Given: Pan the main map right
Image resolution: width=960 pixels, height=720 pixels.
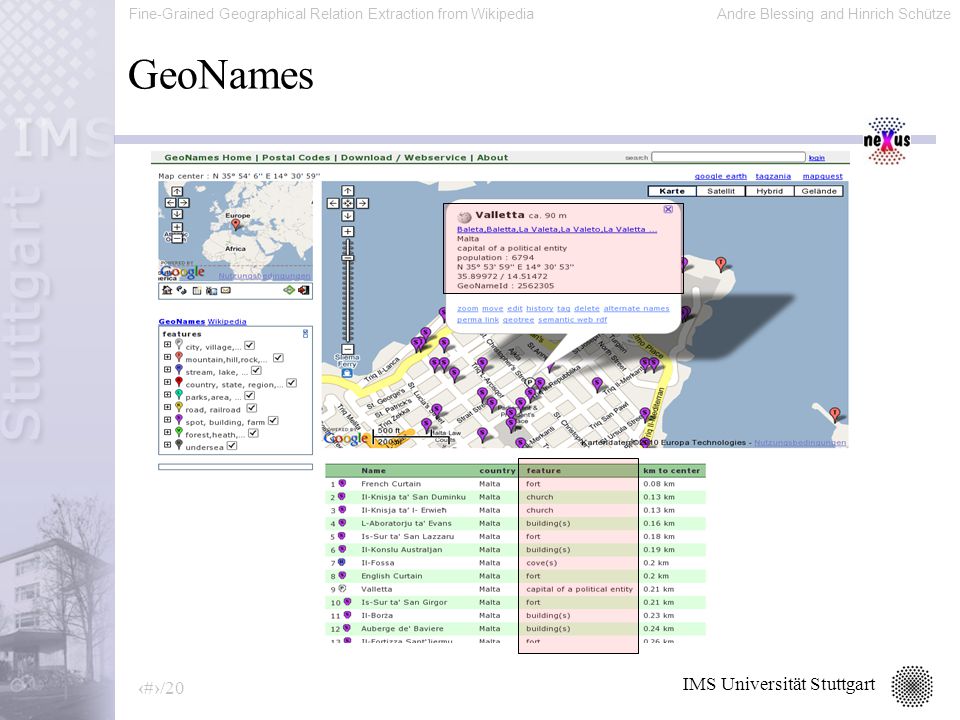Looking at the screenshot, I should point(362,203).
